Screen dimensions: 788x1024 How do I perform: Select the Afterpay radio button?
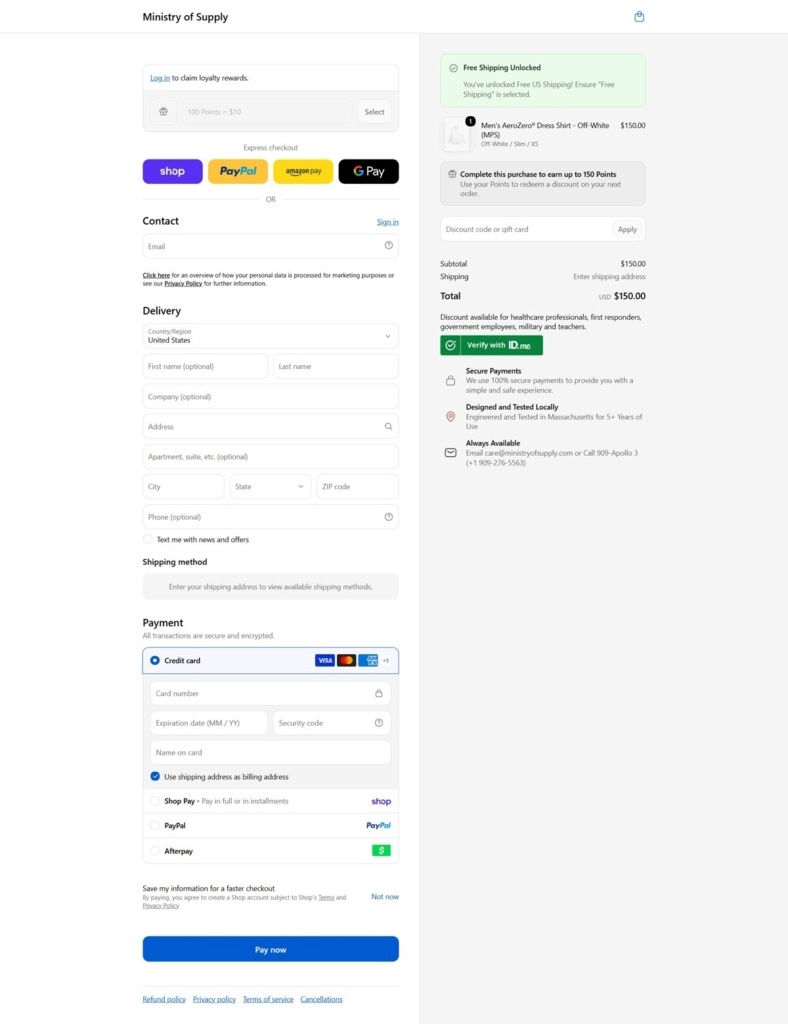pos(155,851)
